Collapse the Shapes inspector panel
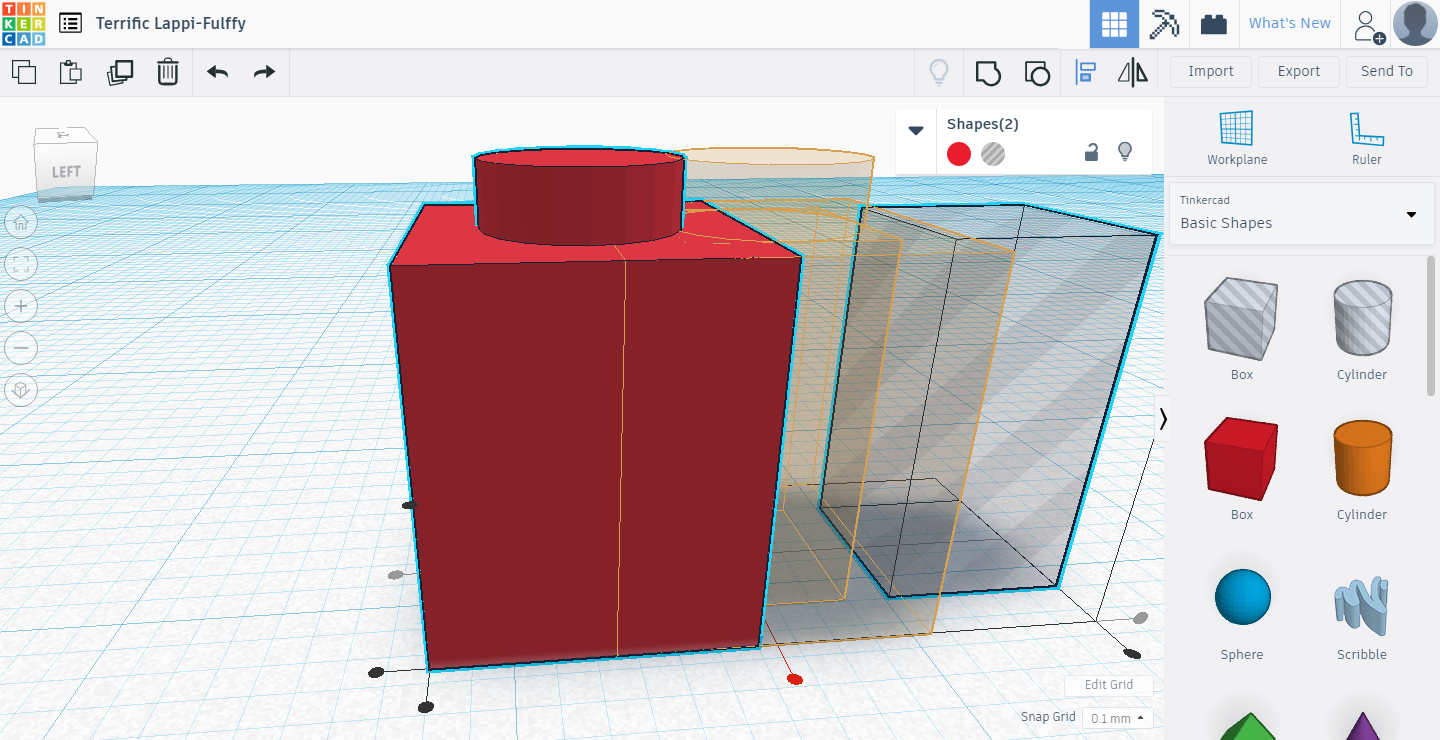Screen dimensions: 1440x740 (x=915, y=130)
